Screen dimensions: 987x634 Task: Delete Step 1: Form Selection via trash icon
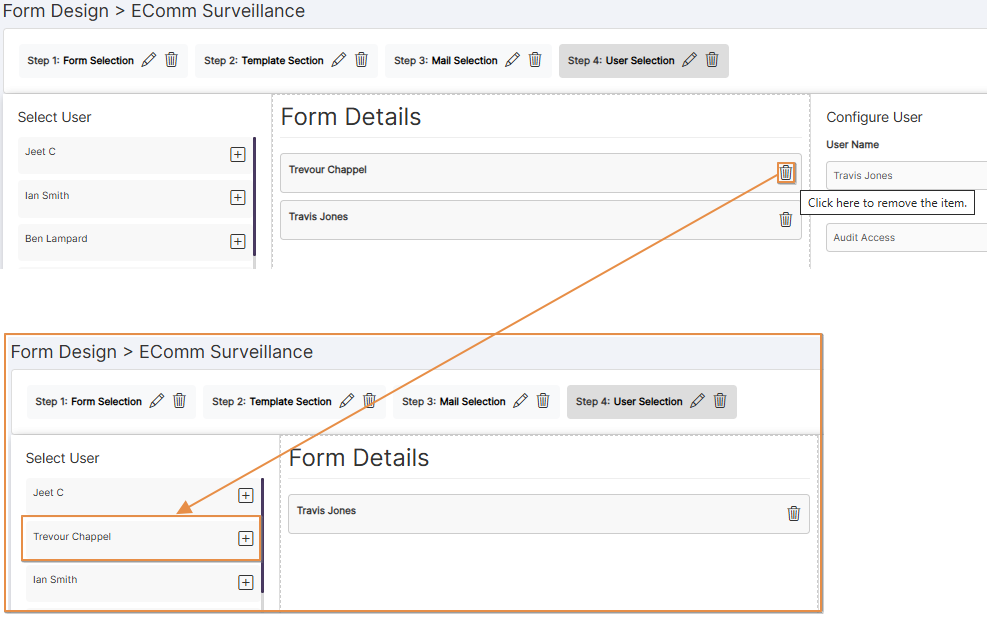tap(171, 59)
